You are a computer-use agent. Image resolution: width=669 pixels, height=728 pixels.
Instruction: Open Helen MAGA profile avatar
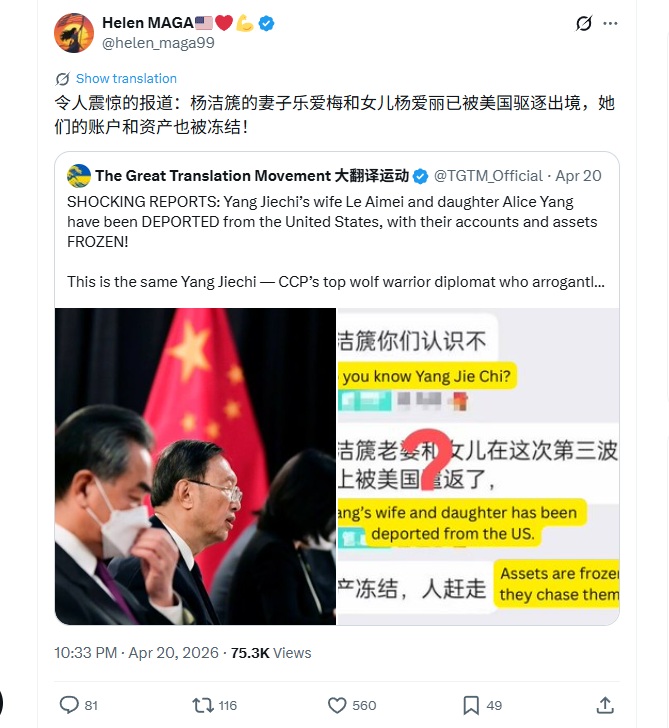click(x=74, y=33)
